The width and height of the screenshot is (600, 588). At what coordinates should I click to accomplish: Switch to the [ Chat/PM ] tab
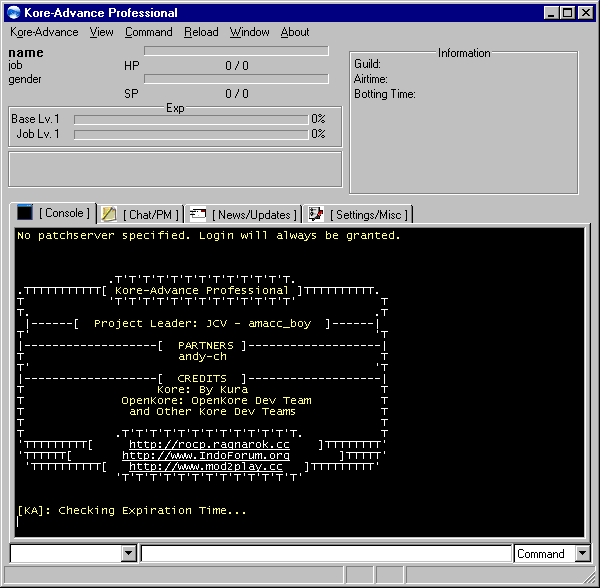click(140, 215)
